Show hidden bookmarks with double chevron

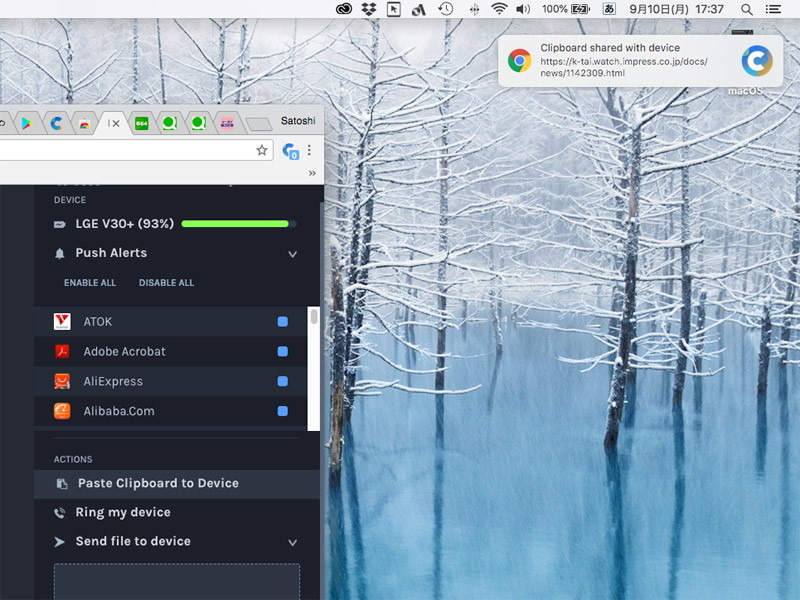[312, 173]
